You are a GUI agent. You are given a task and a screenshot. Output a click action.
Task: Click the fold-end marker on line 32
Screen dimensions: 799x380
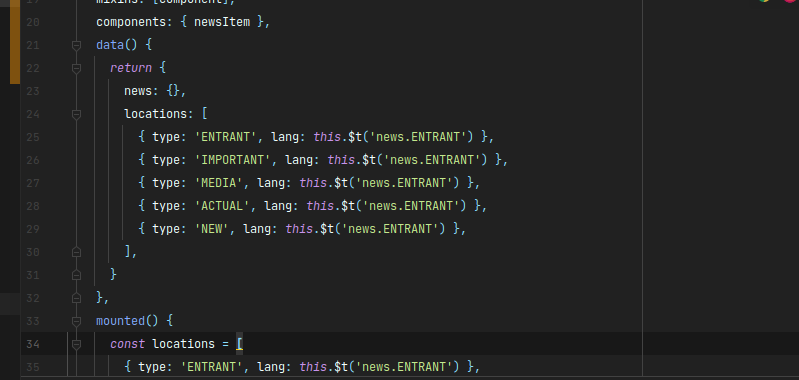pos(76,298)
